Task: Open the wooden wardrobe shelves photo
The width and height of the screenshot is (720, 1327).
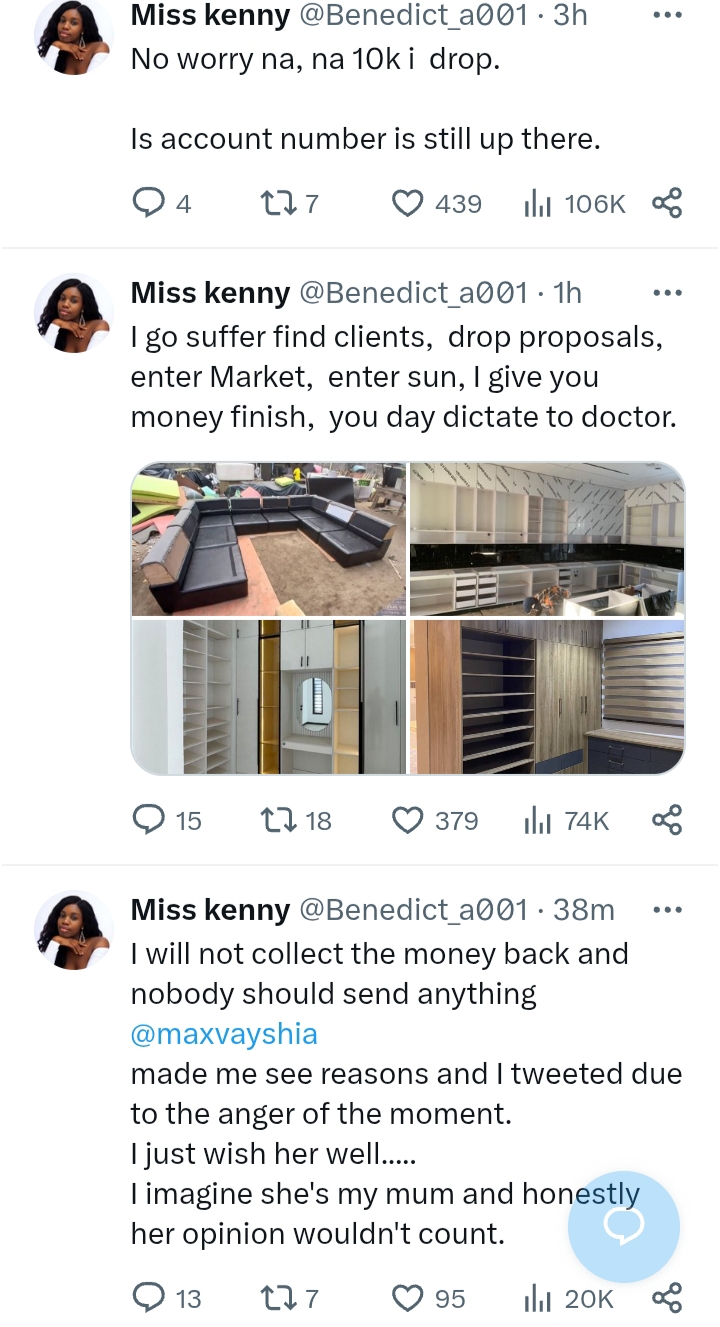Action: [x=547, y=697]
